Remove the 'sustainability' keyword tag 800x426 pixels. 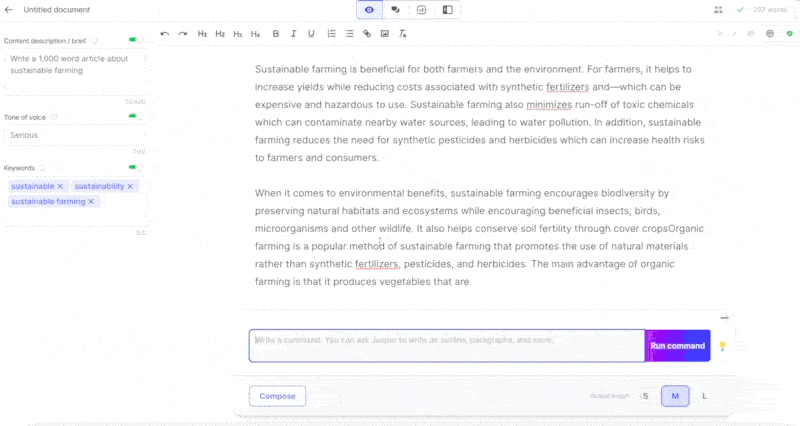point(130,186)
